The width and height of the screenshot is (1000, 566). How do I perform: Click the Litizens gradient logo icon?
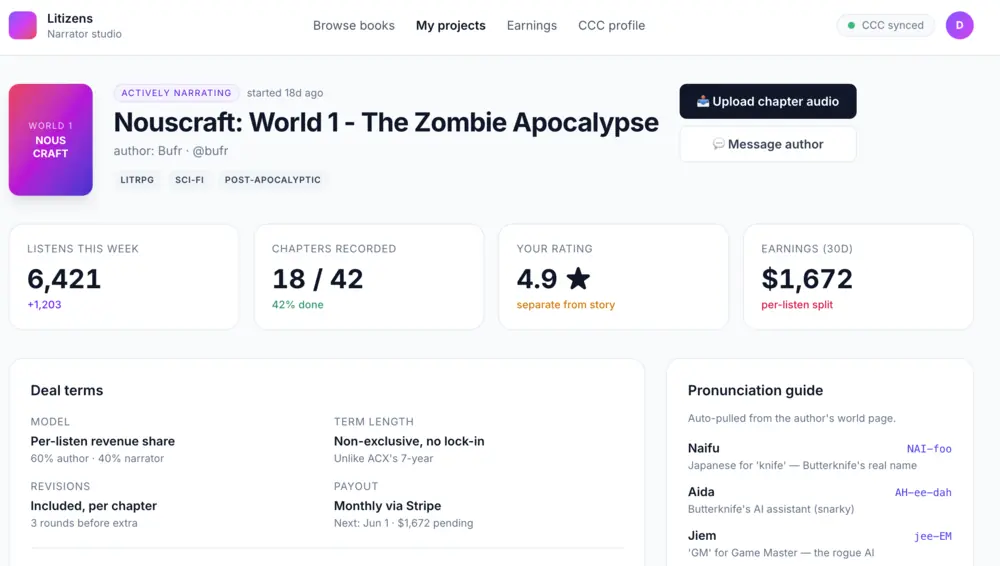click(x=22, y=26)
